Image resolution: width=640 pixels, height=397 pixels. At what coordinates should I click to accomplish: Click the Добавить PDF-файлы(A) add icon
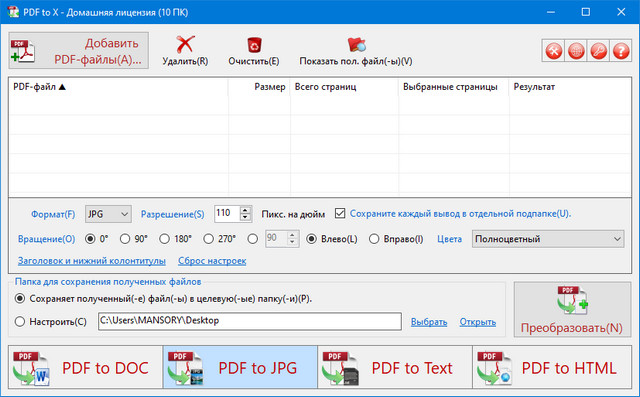(22, 51)
